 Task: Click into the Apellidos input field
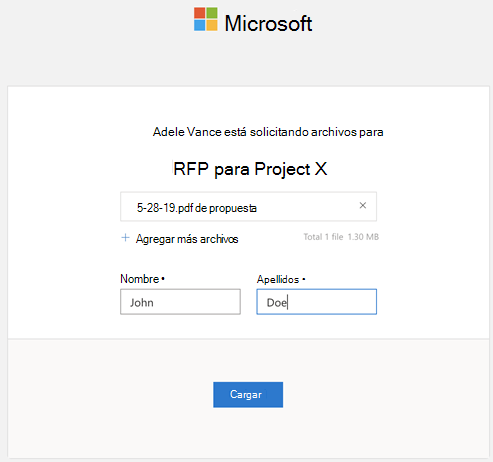click(316, 302)
